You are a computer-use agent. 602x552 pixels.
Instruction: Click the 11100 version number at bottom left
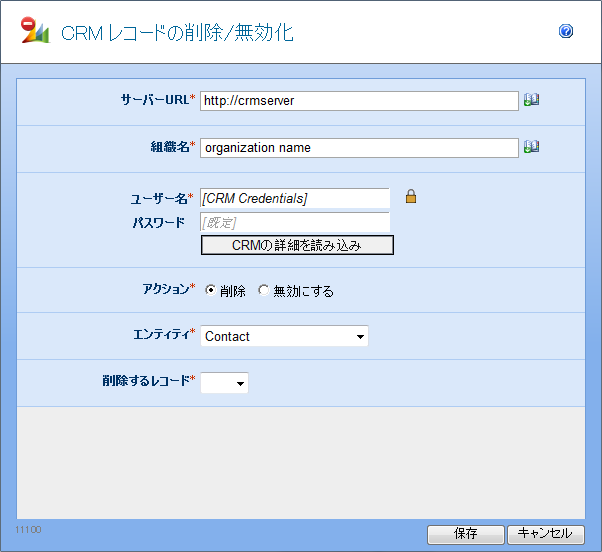28,527
